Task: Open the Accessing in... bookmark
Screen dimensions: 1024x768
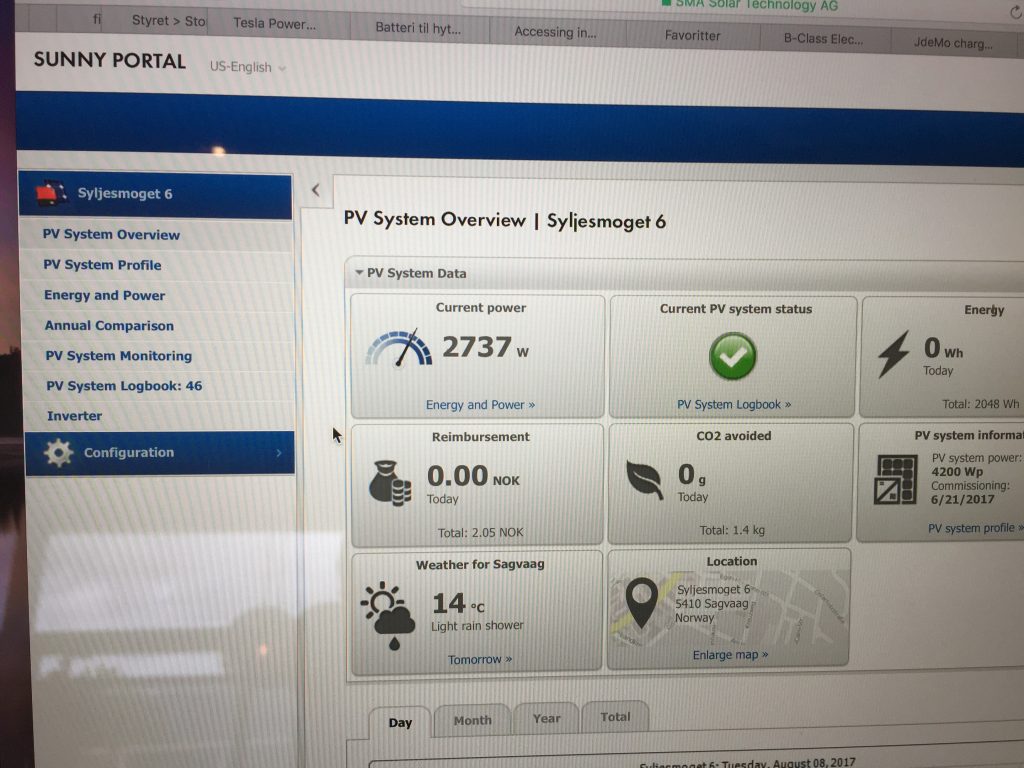Action: click(x=555, y=31)
